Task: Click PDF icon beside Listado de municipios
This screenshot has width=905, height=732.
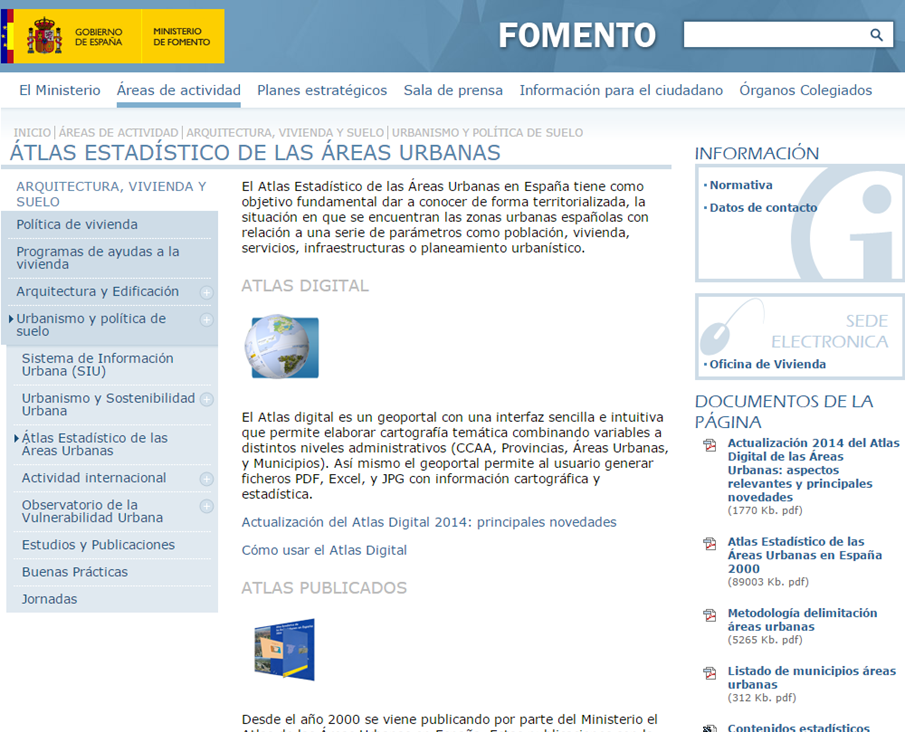Action: [709, 673]
